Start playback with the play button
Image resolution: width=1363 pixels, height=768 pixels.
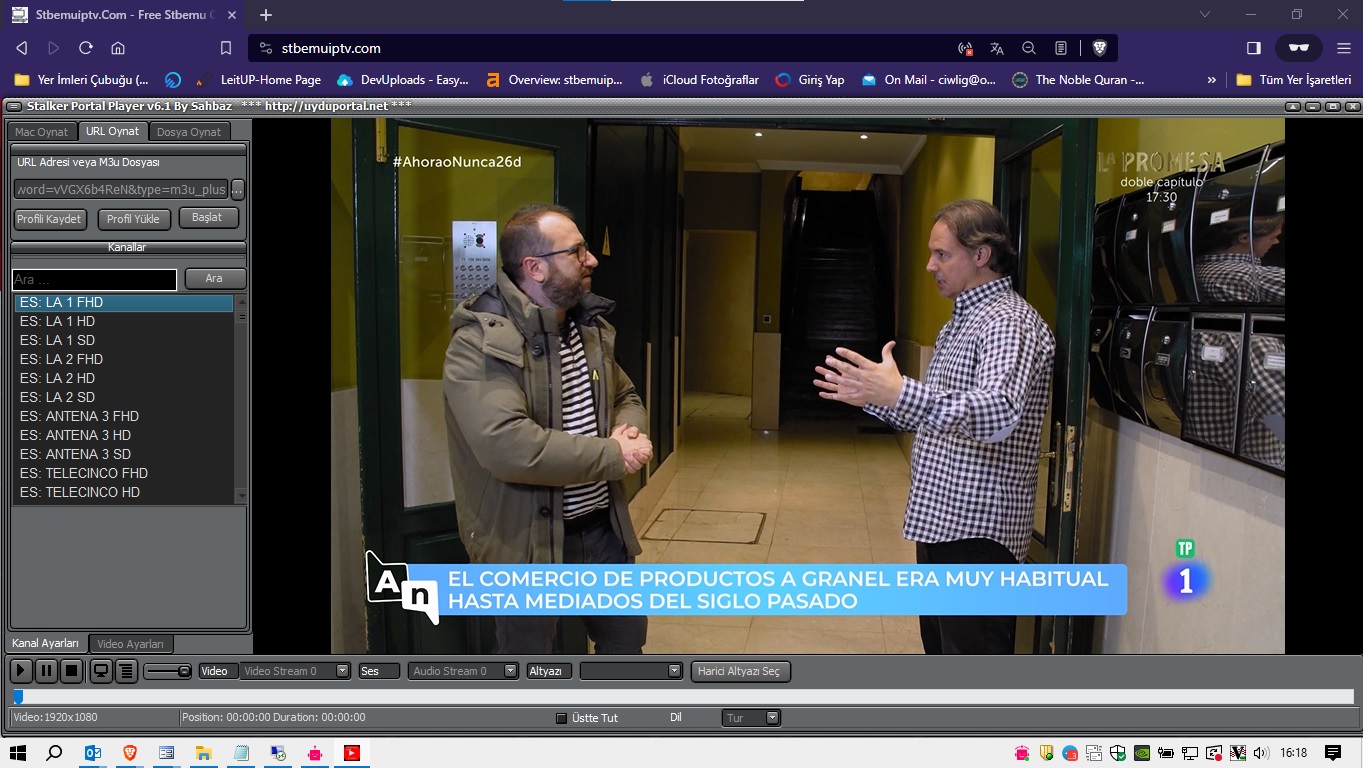point(20,671)
